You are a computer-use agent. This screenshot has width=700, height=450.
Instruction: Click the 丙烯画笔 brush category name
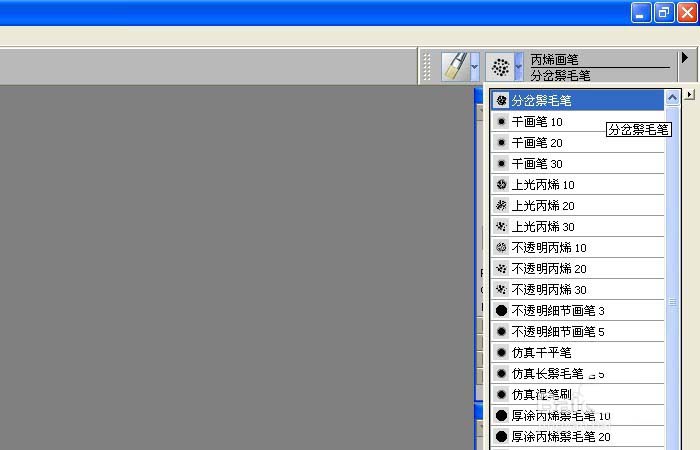pos(554,60)
